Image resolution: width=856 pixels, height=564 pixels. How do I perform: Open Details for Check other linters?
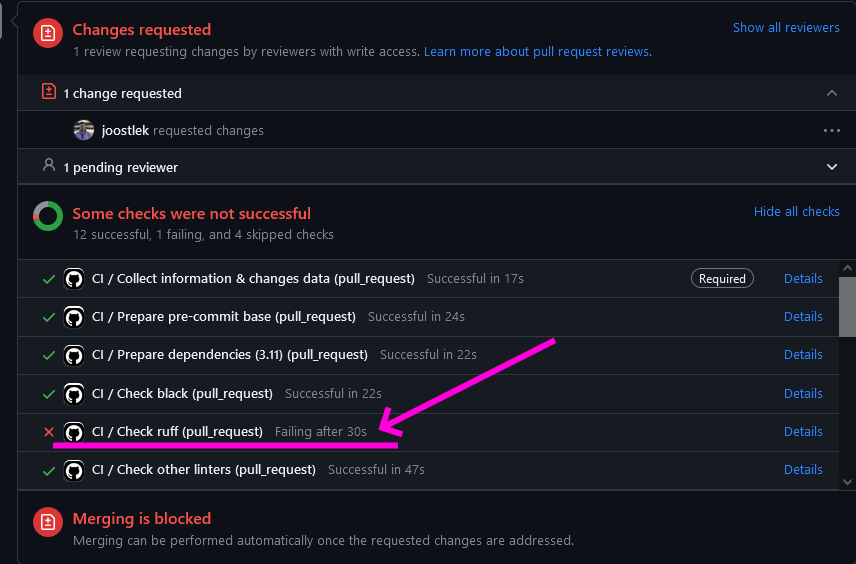803,470
